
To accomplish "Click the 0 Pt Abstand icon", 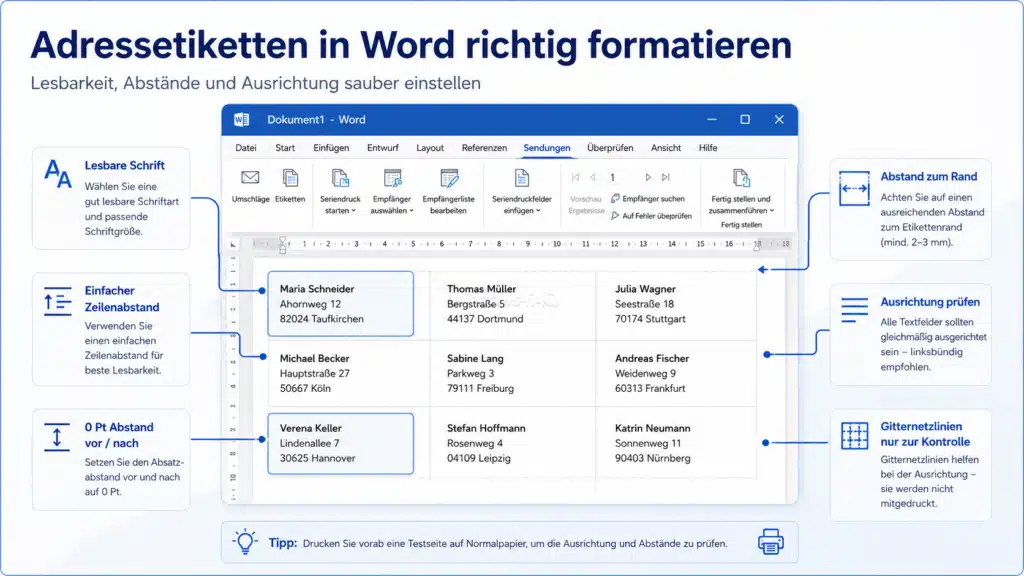I will pos(57,437).
